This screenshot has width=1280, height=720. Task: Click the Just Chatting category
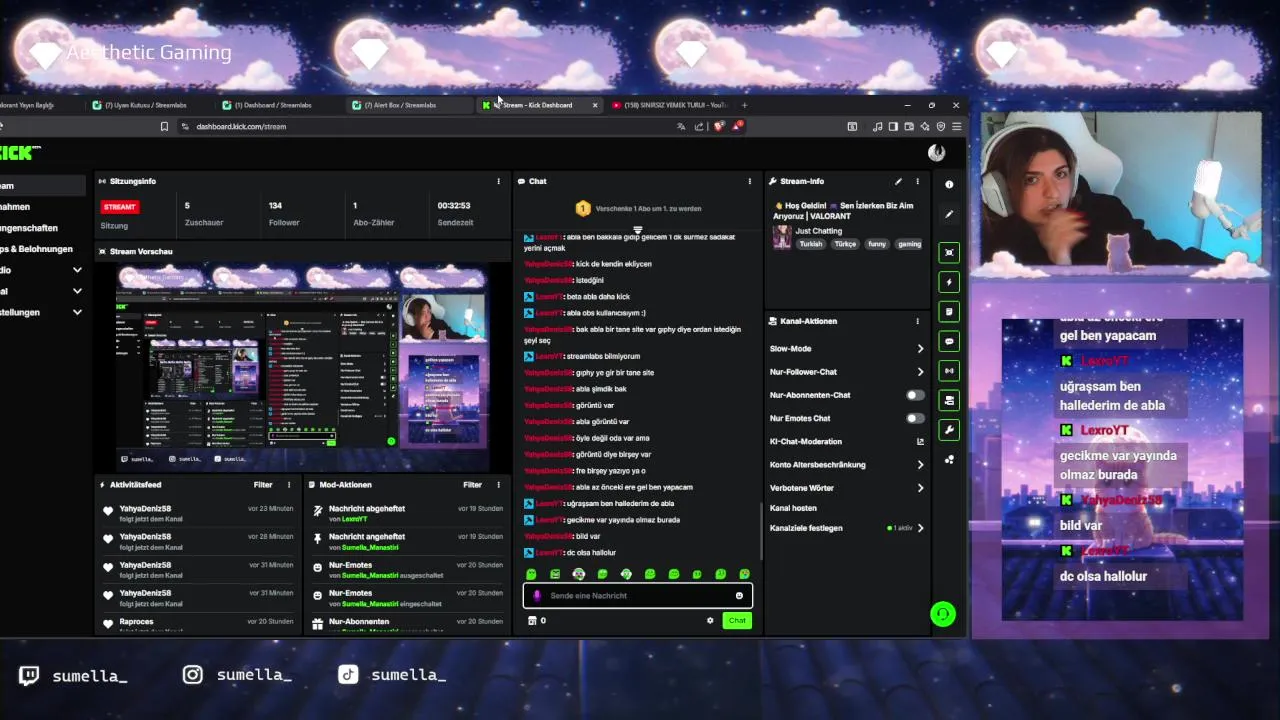tap(818, 231)
